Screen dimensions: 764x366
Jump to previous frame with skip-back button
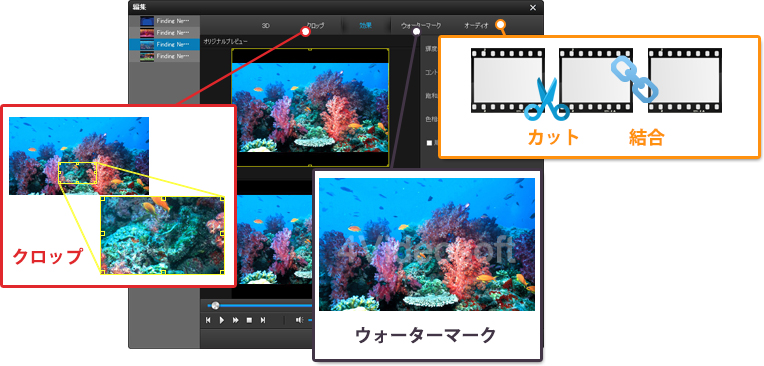click(208, 320)
